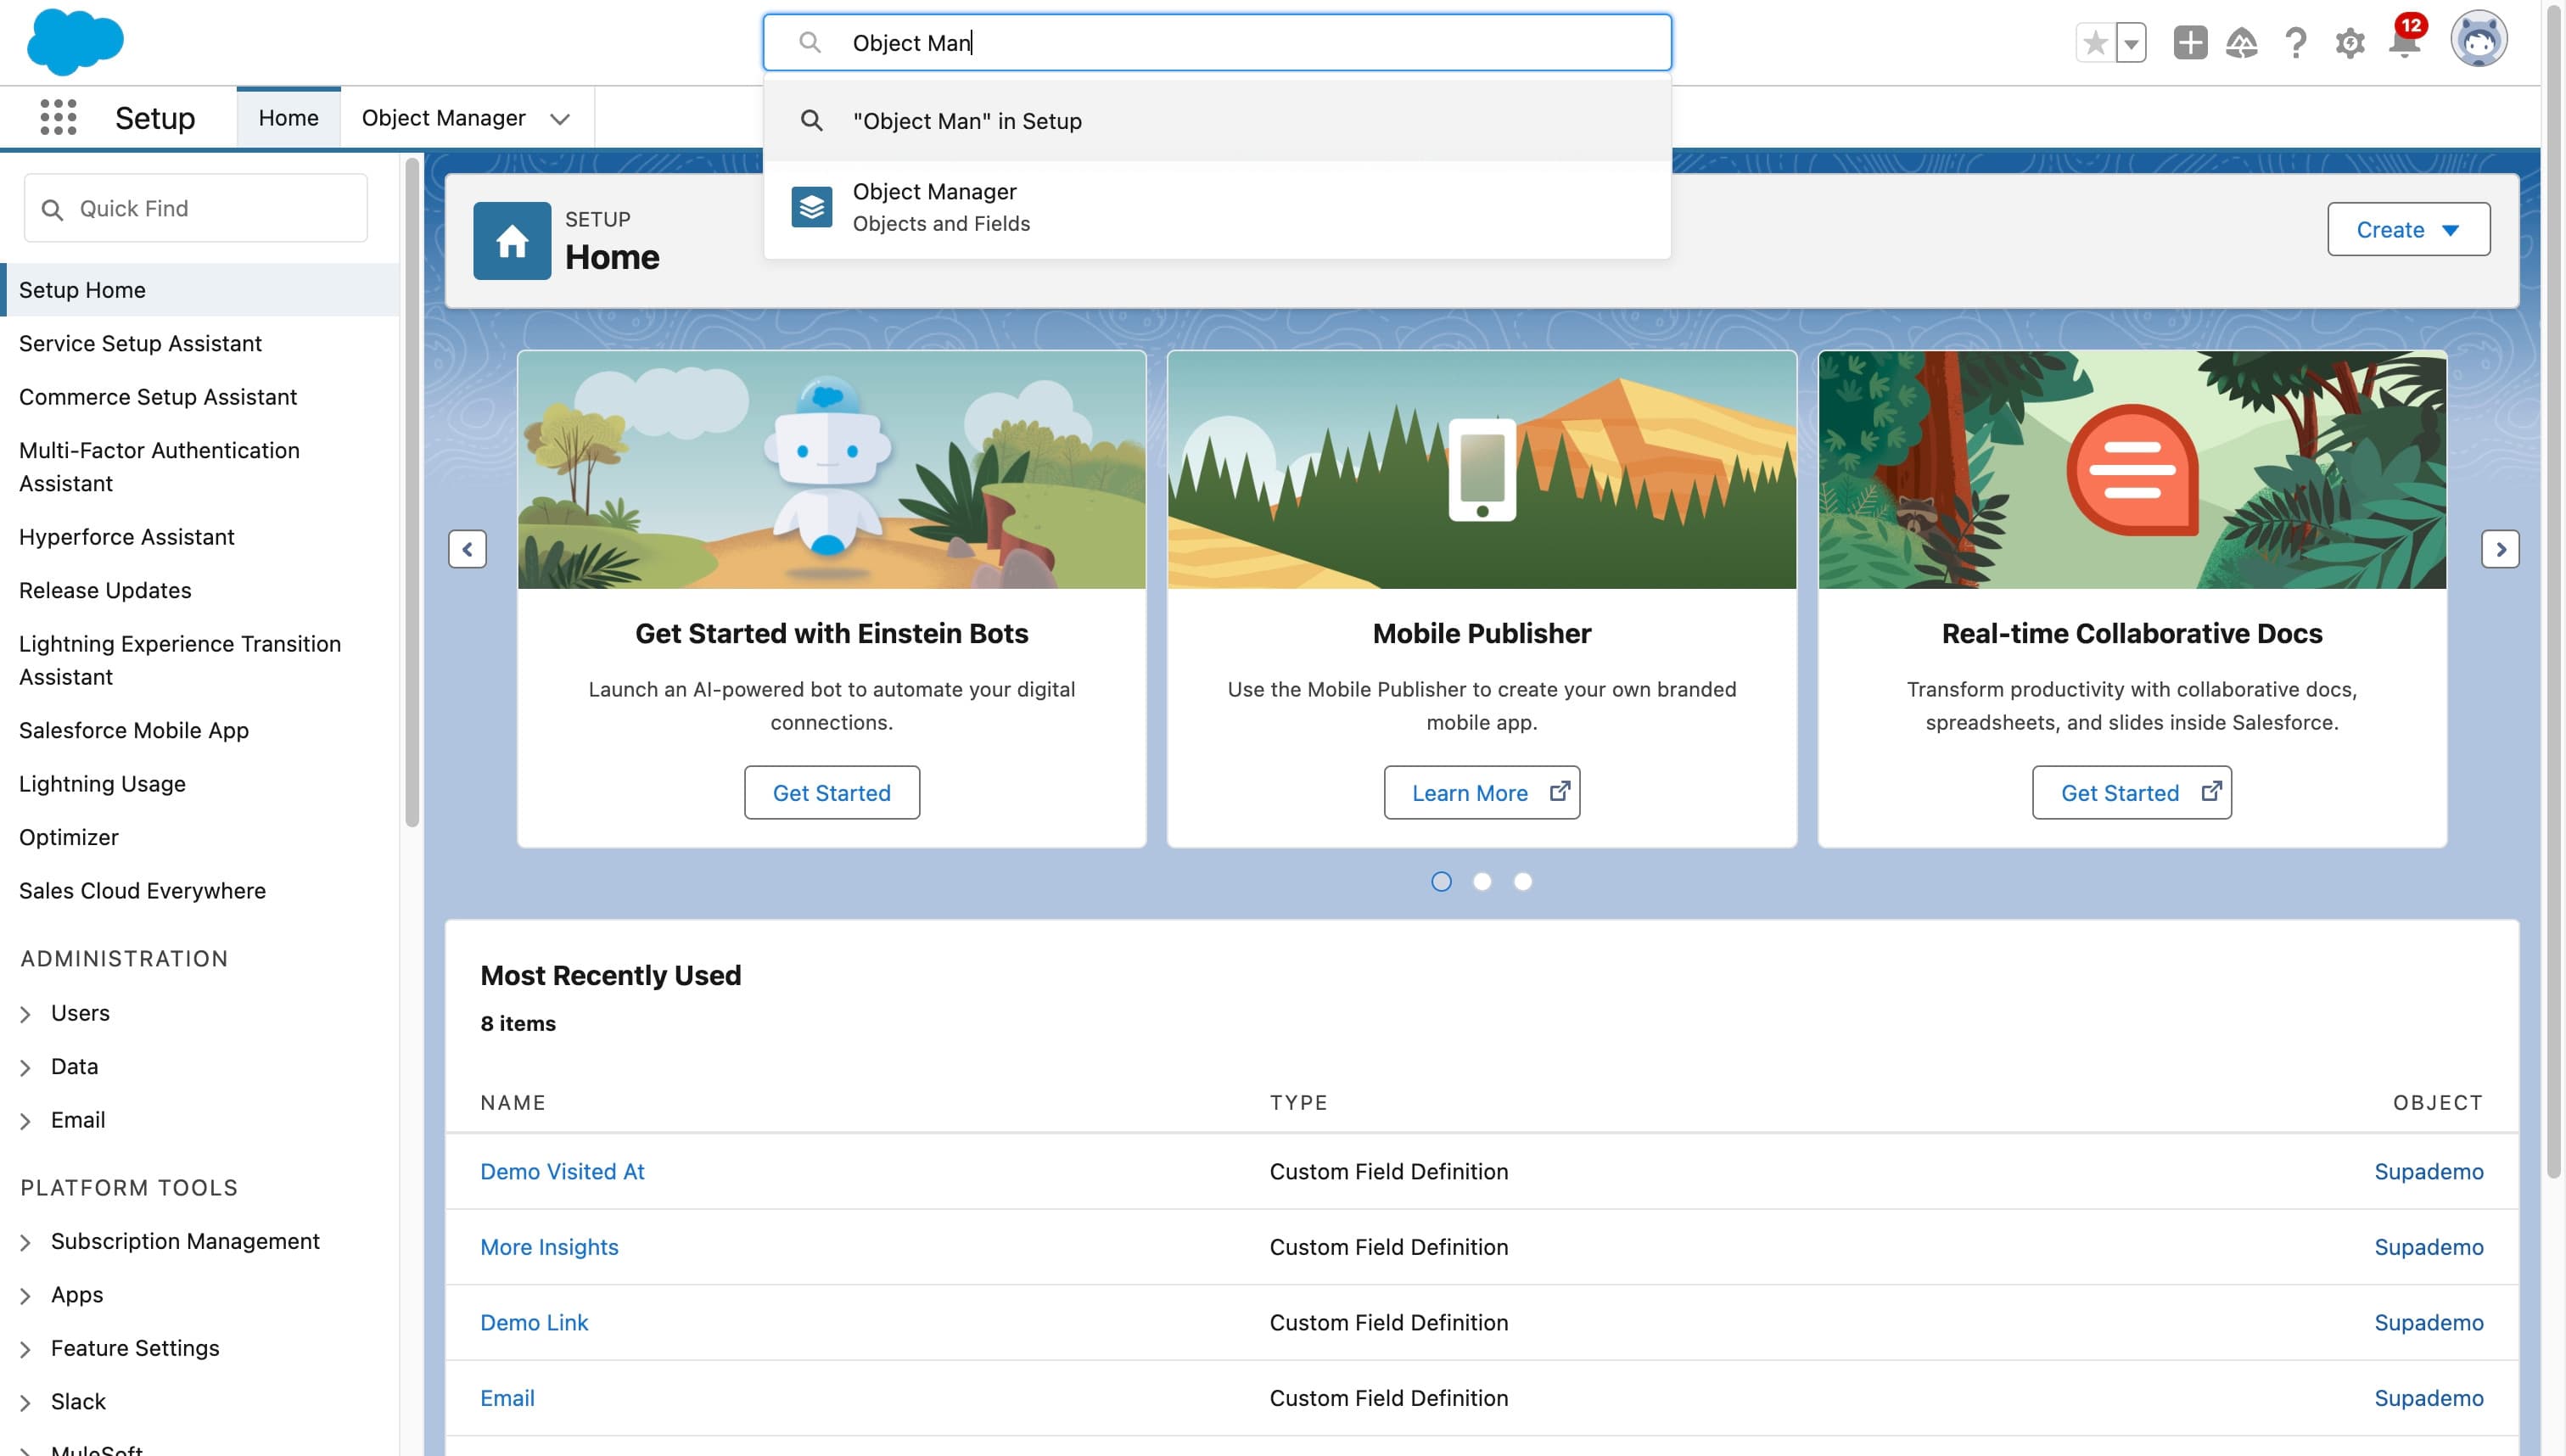Image resolution: width=2566 pixels, height=1456 pixels.
Task: Switch to the Home tab
Action: pyautogui.click(x=288, y=118)
